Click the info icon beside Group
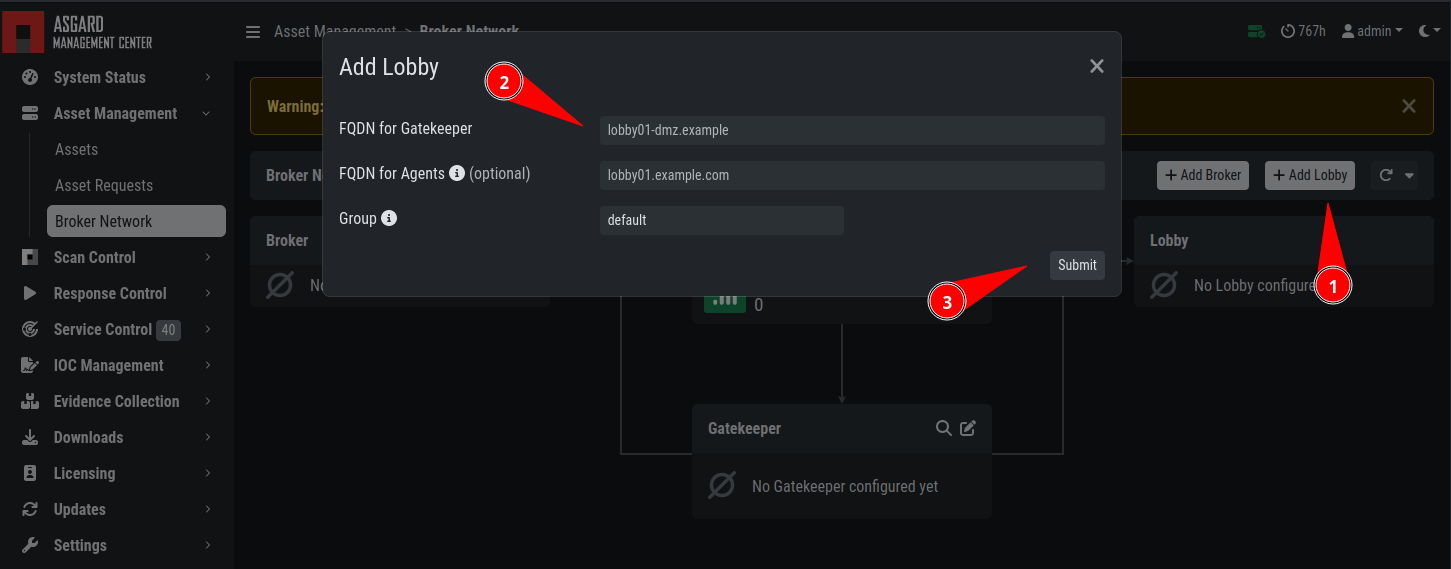 point(389,218)
